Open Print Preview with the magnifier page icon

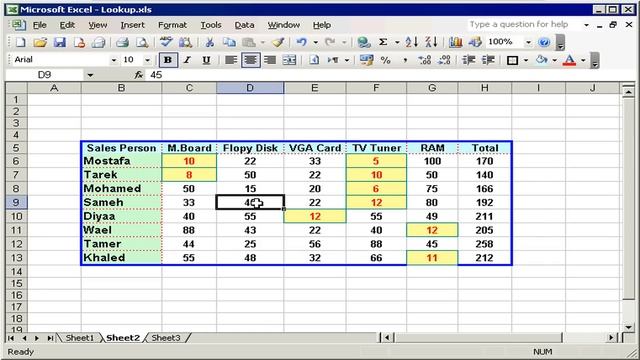[142, 42]
